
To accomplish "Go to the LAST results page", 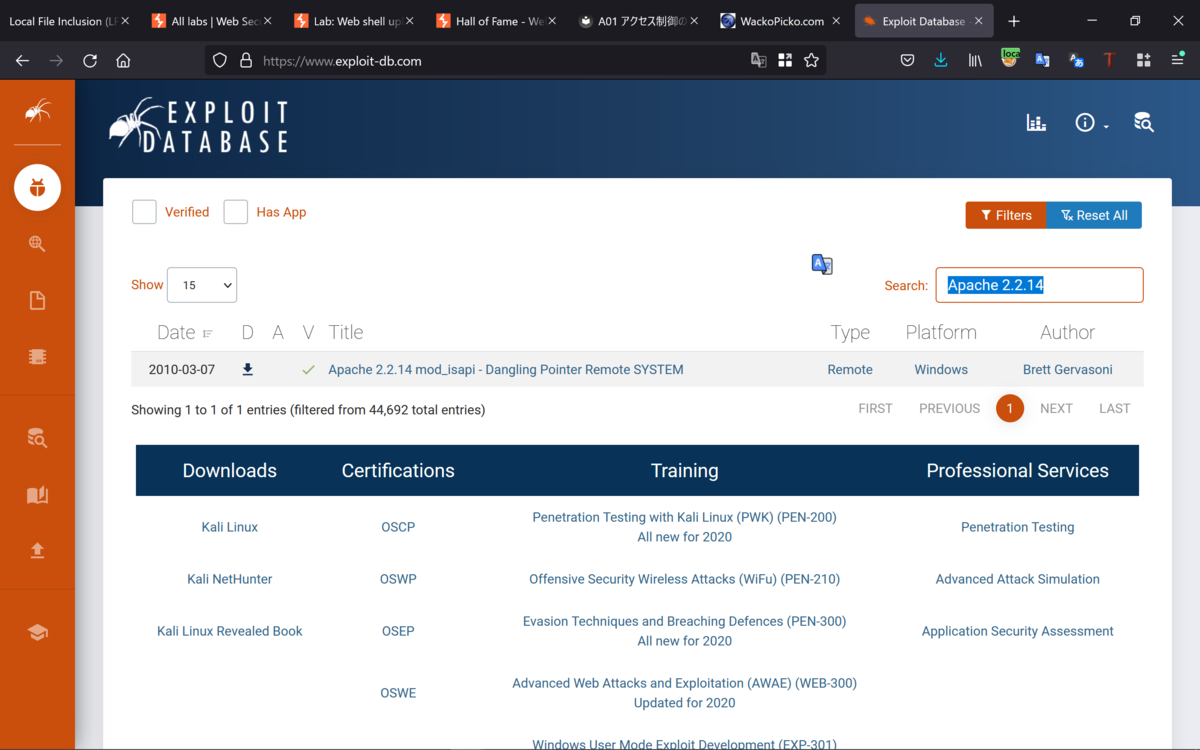I will pyautogui.click(x=1114, y=408).
